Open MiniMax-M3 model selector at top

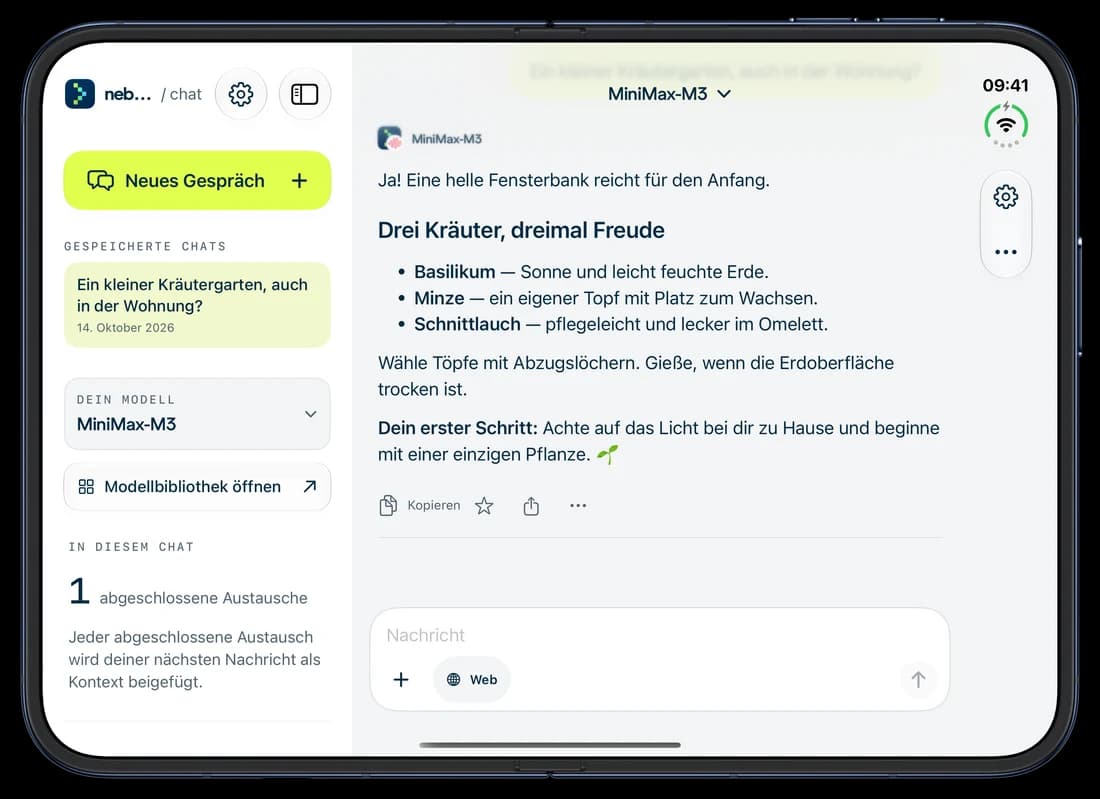click(669, 93)
